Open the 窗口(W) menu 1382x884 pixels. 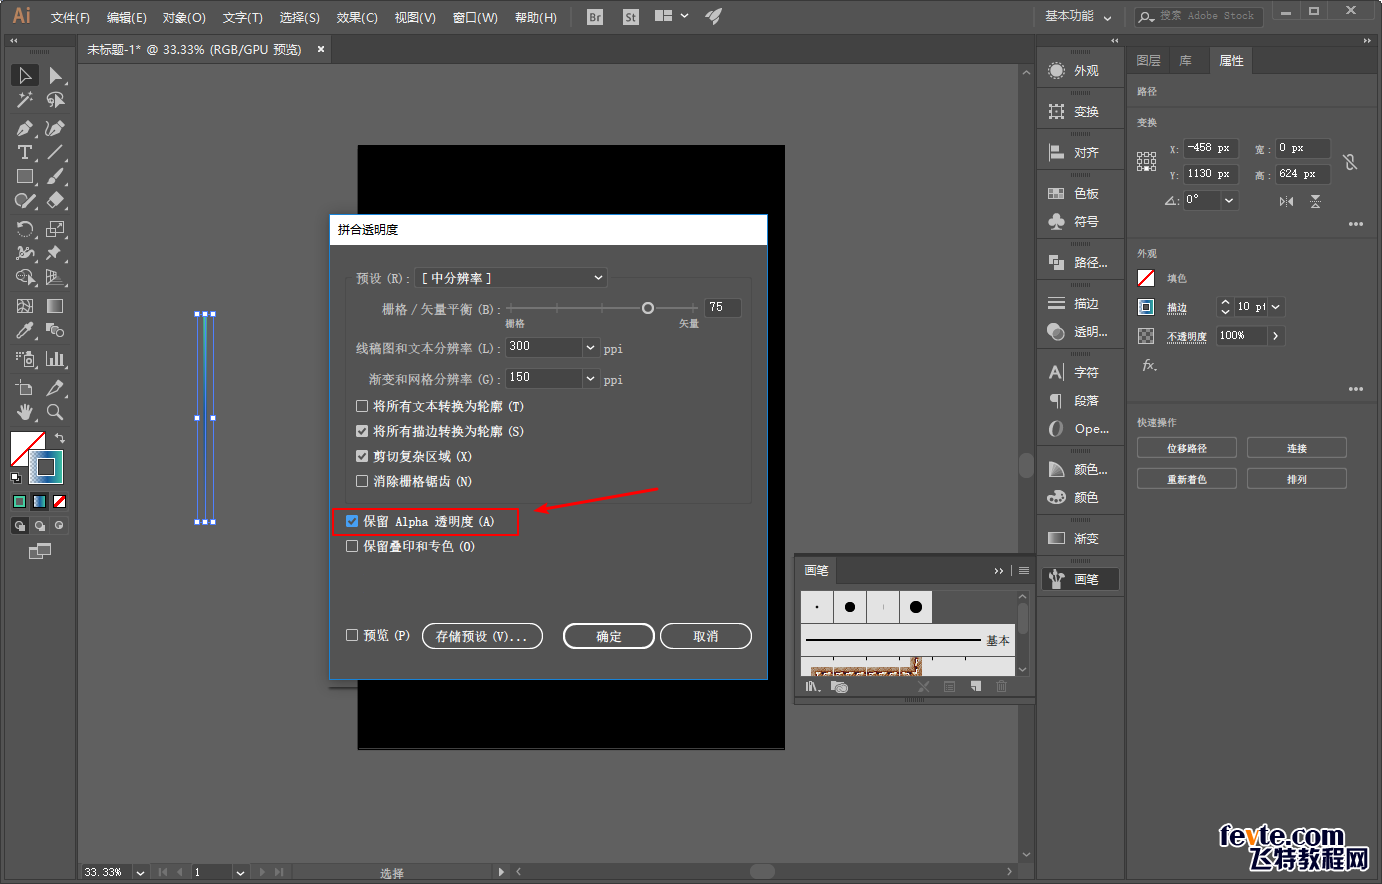click(475, 18)
